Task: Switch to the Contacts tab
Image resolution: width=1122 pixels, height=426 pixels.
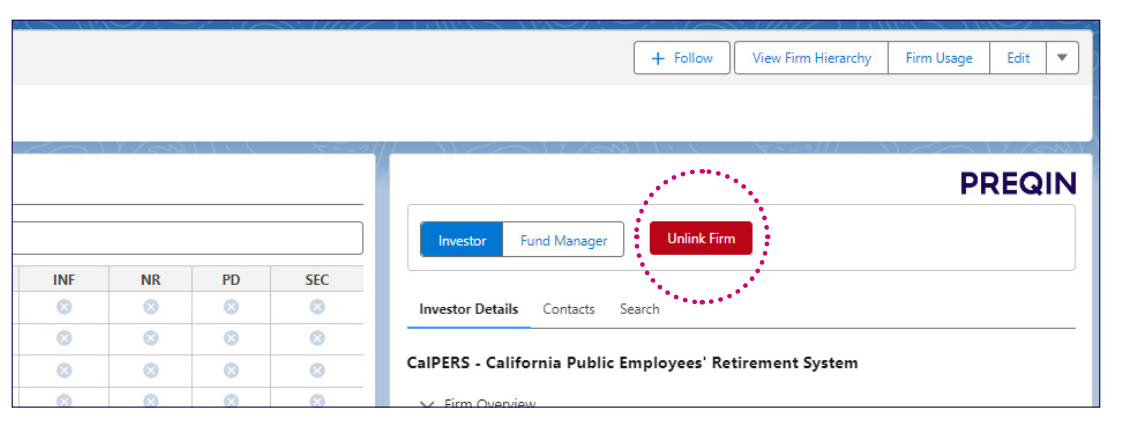Action: point(568,309)
